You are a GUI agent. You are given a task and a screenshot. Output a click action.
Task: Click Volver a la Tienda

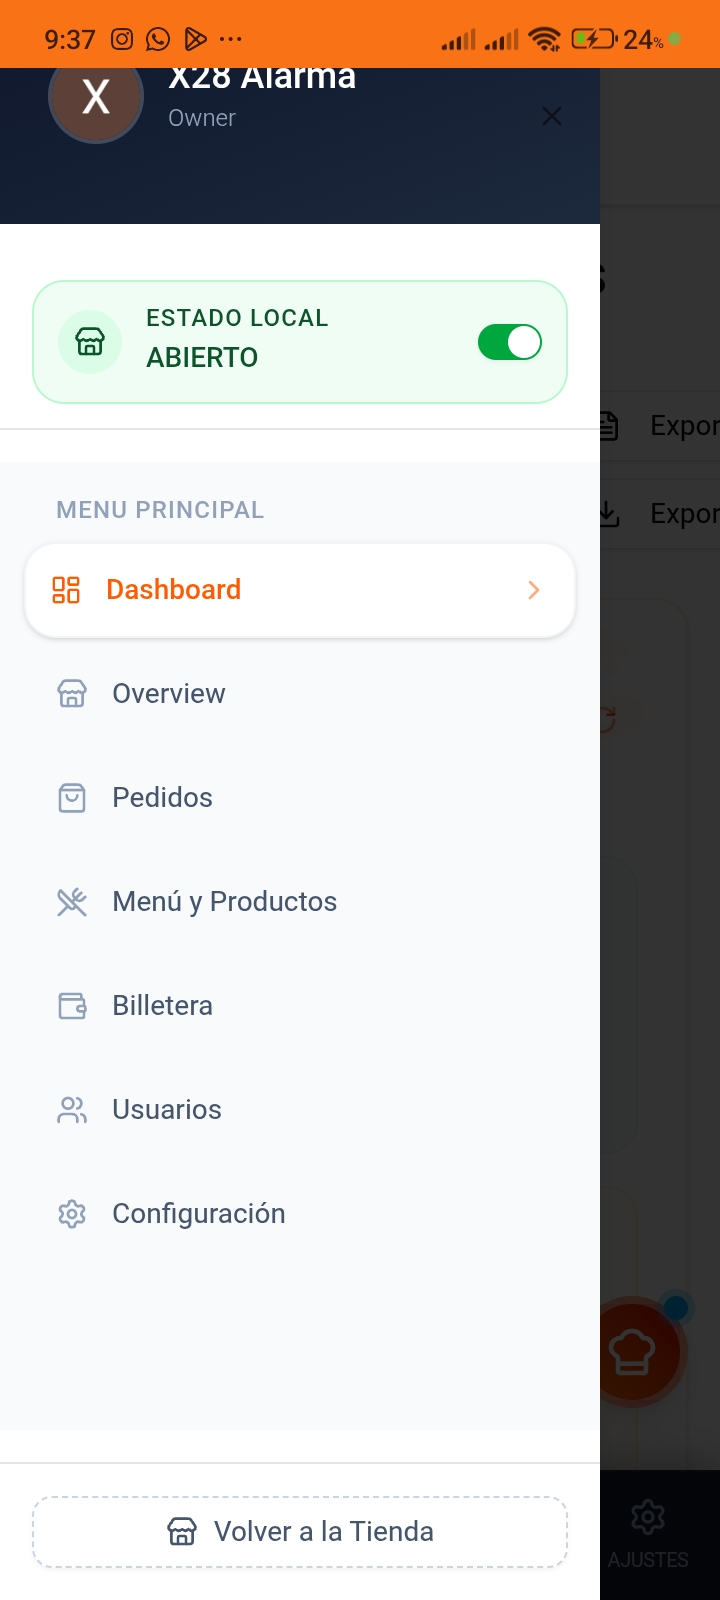click(x=300, y=1531)
